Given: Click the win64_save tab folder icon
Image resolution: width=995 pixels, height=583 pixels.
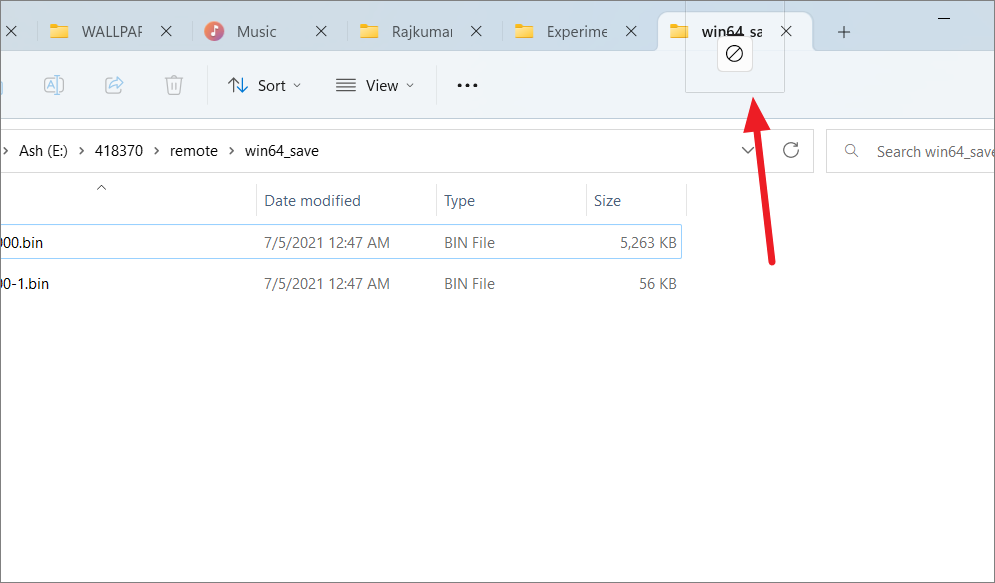Looking at the screenshot, I should coord(679,31).
